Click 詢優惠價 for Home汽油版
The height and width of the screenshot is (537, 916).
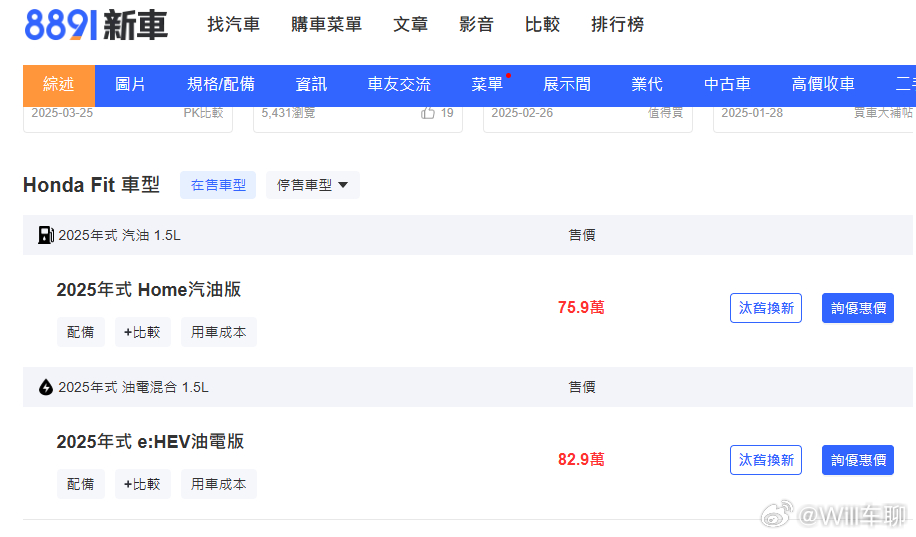click(x=858, y=308)
